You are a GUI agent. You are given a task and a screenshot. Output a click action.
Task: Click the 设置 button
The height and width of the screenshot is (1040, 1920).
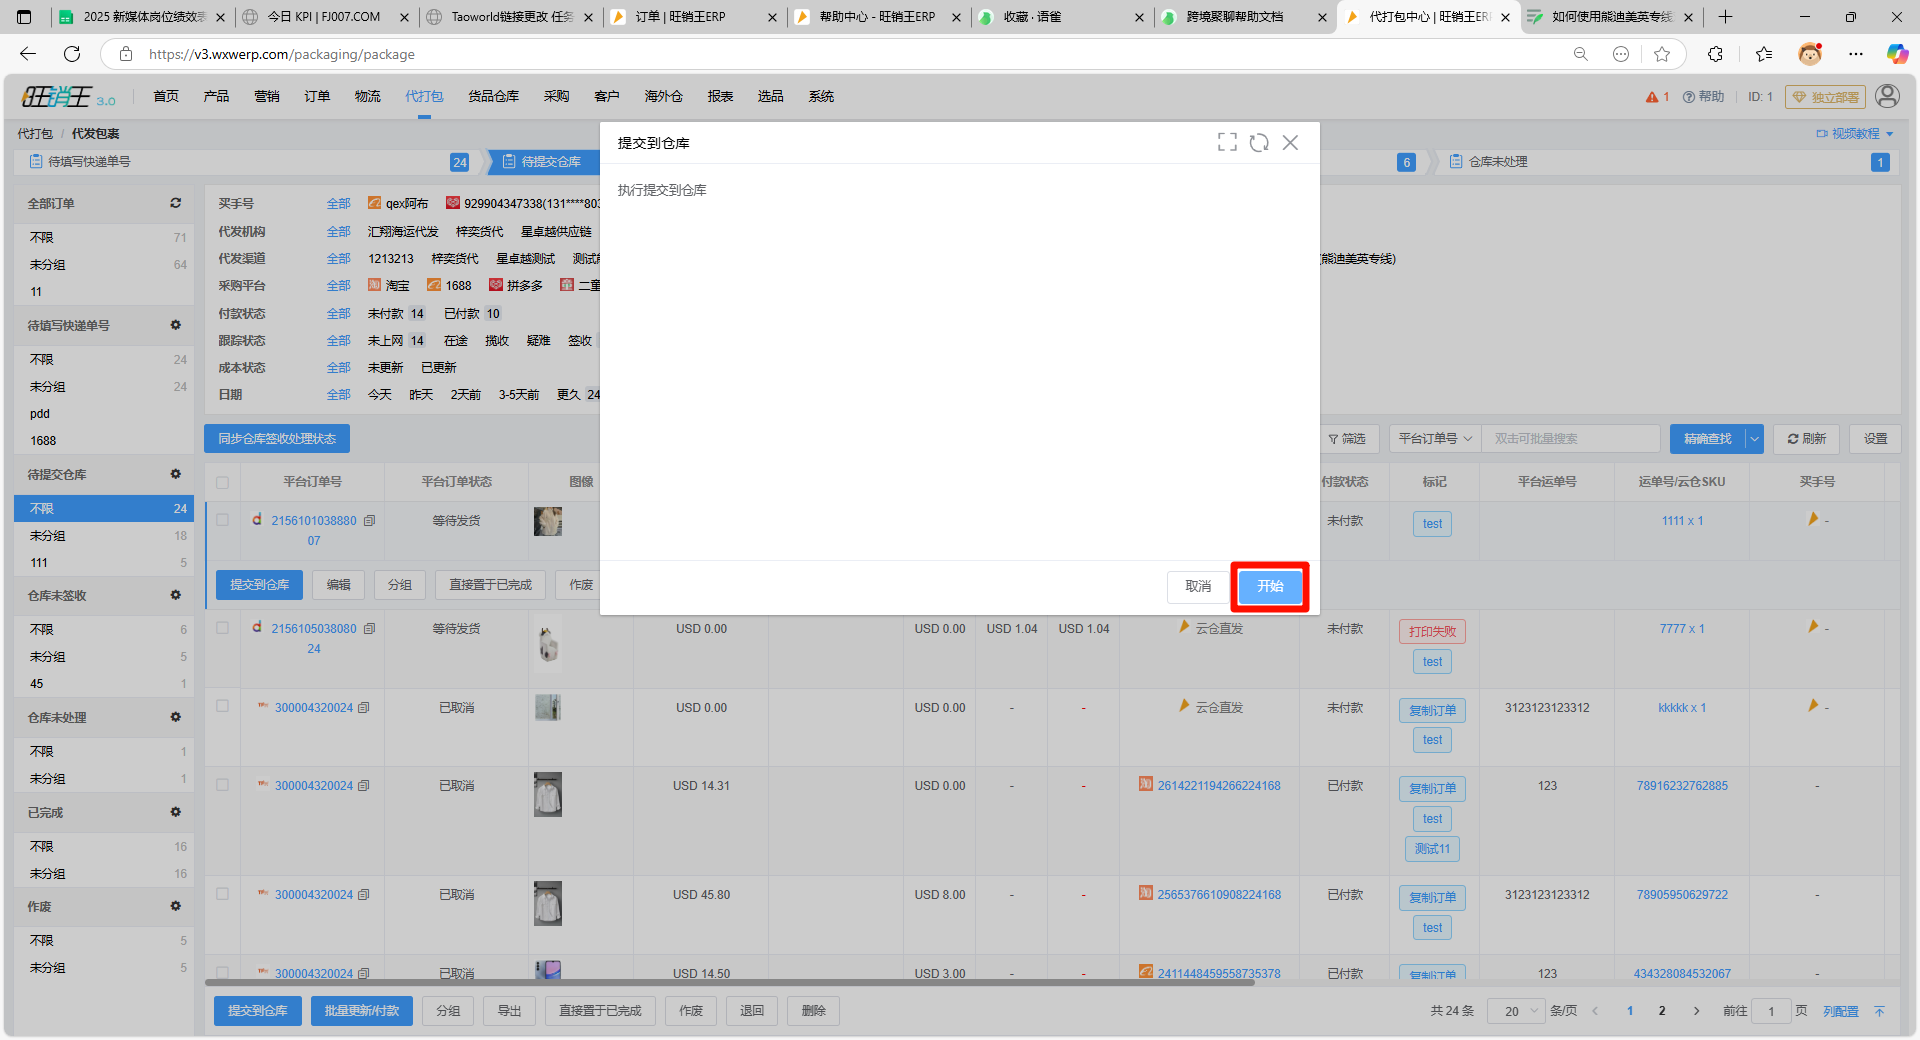click(x=1875, y=439)
